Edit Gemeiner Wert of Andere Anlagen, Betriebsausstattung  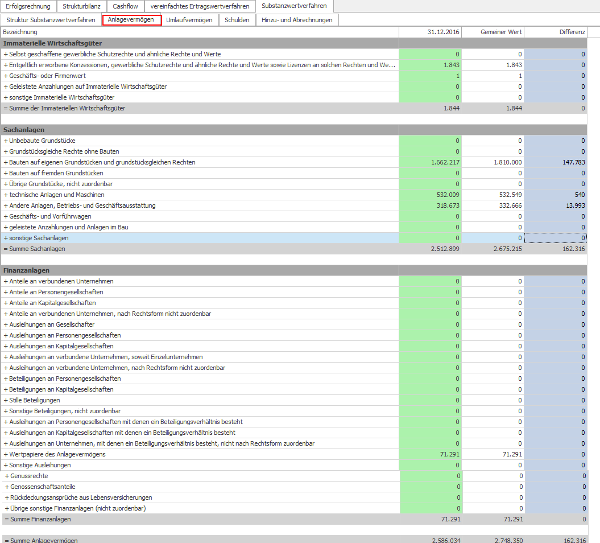493,205
